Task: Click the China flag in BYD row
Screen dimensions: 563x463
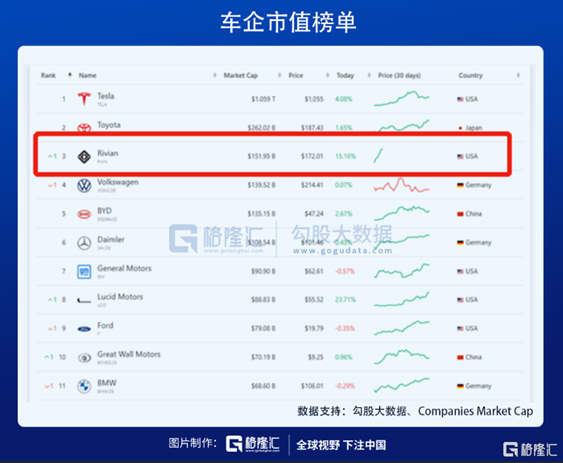Action: click(460, 214)
